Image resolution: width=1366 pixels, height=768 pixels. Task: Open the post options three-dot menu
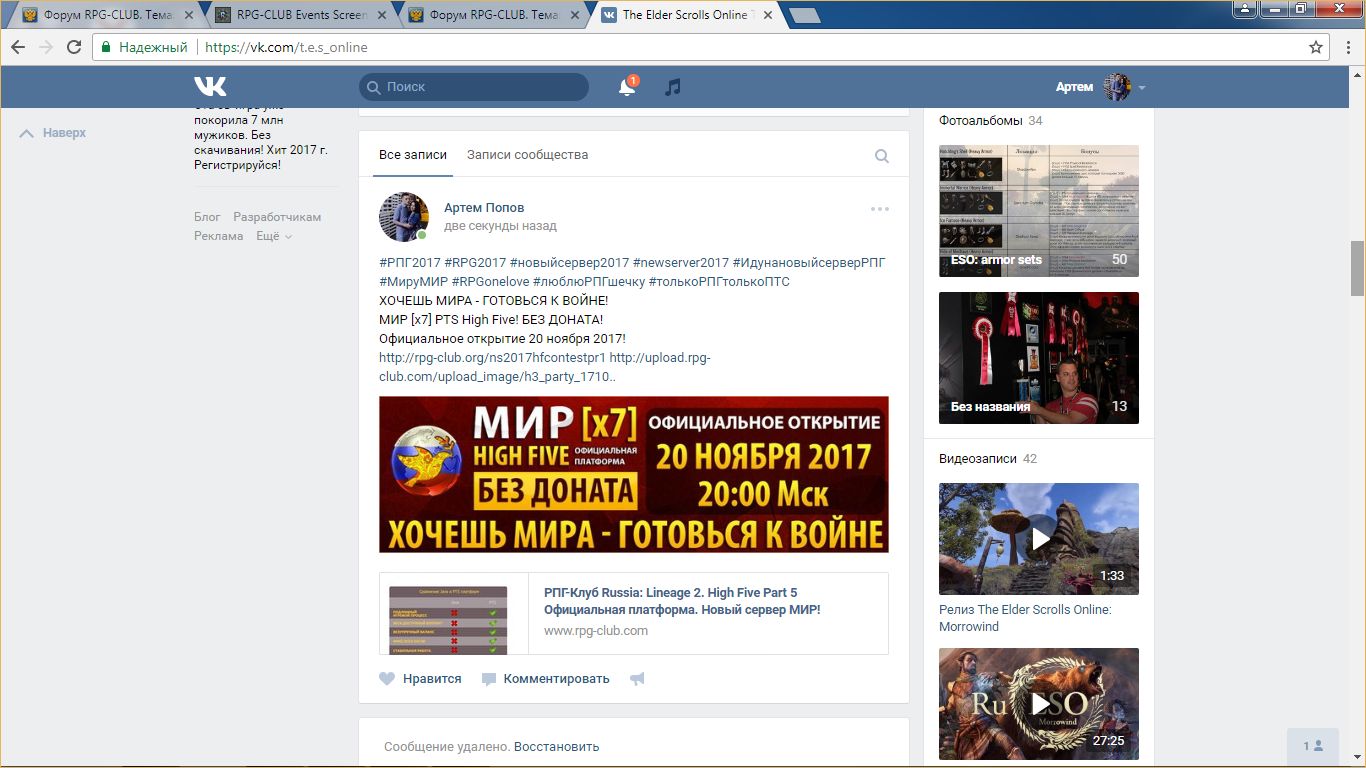click(880, 209)
